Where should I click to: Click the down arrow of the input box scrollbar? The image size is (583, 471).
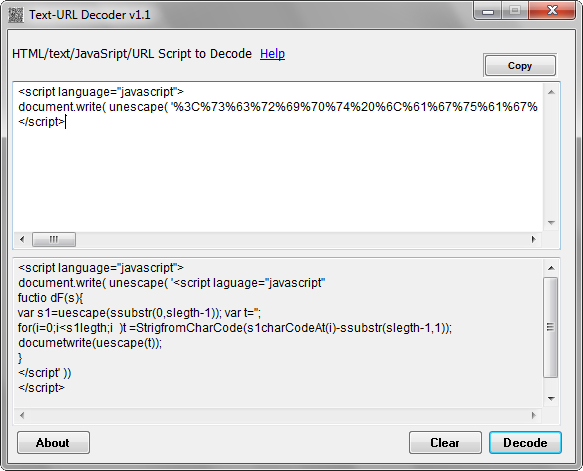551,223
